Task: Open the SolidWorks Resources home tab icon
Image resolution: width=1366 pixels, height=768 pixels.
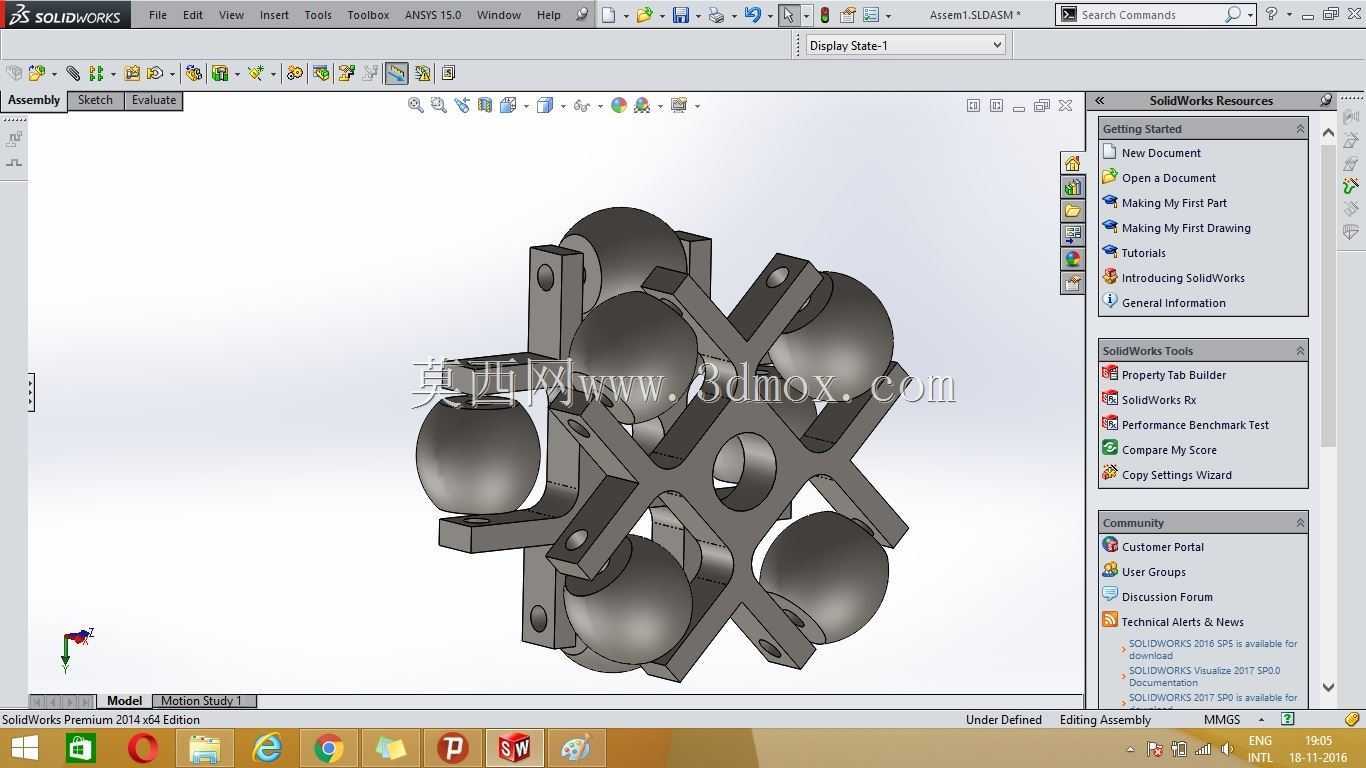Action: point(1072,163)
